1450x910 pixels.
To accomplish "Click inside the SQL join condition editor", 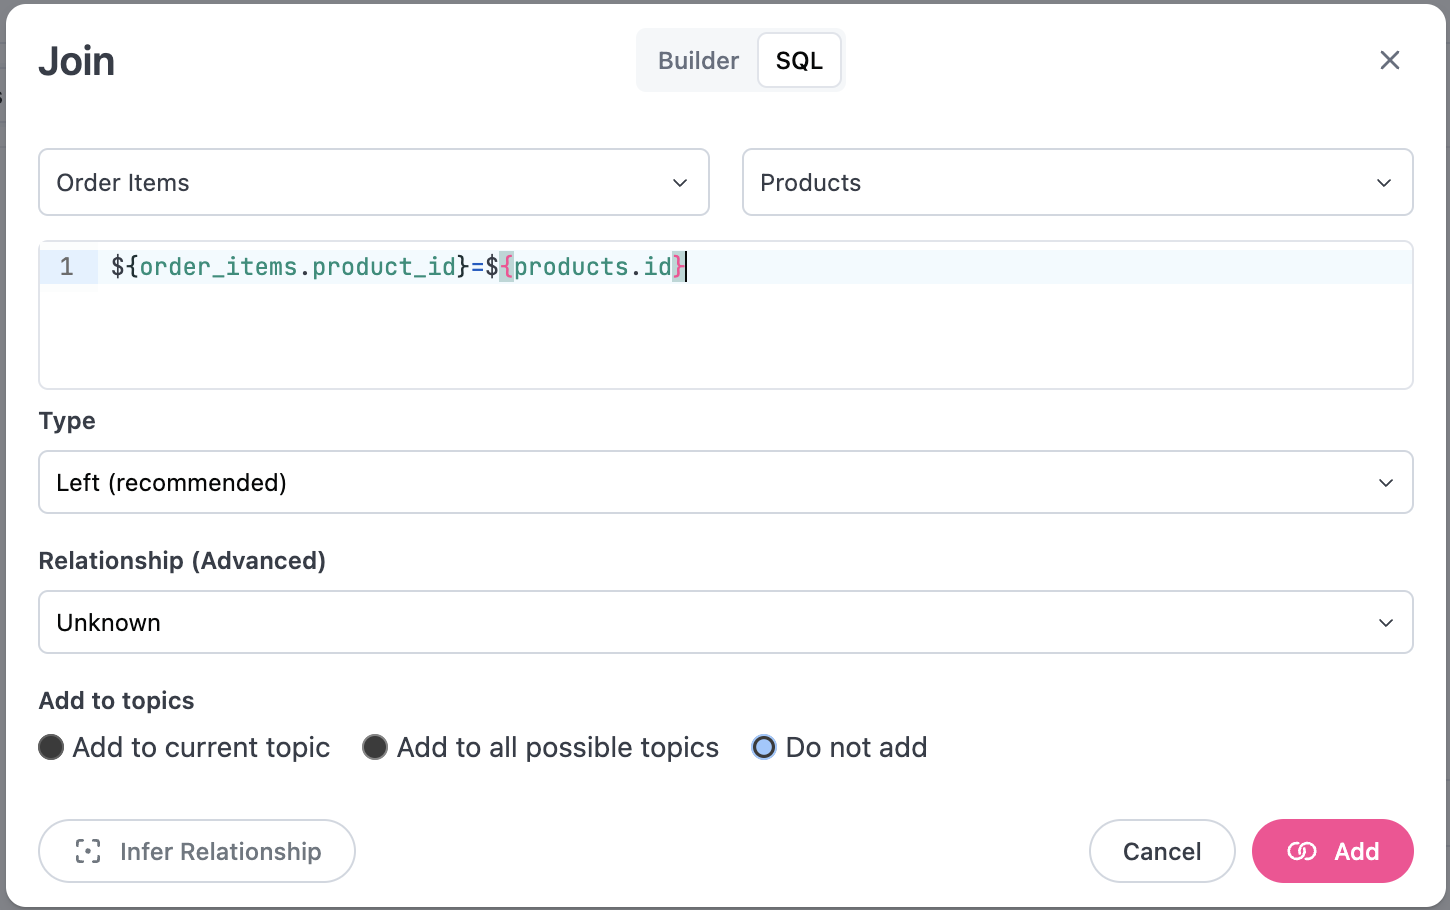I will pos(750,330).
